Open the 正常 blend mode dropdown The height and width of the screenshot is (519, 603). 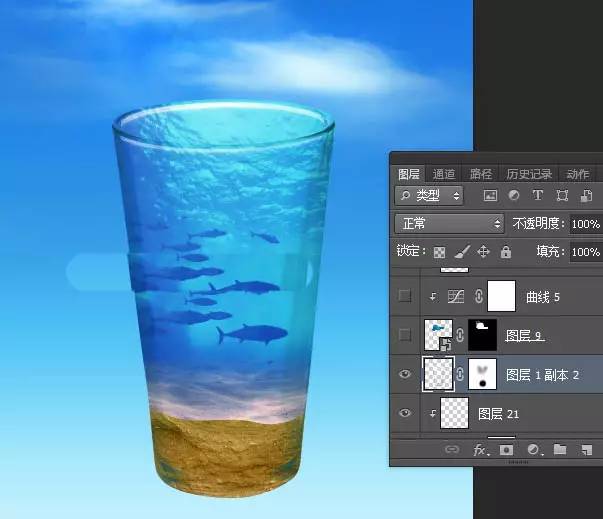pos(449,224)
